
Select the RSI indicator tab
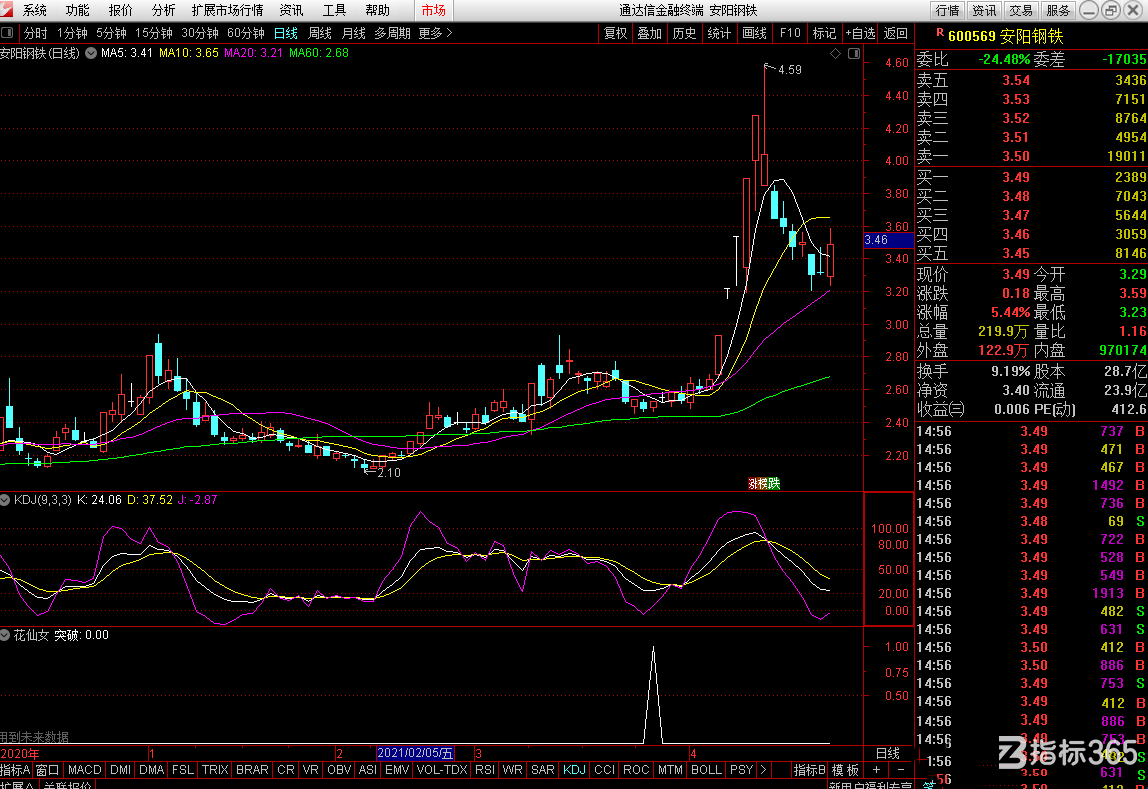click(x=485, y=770)
